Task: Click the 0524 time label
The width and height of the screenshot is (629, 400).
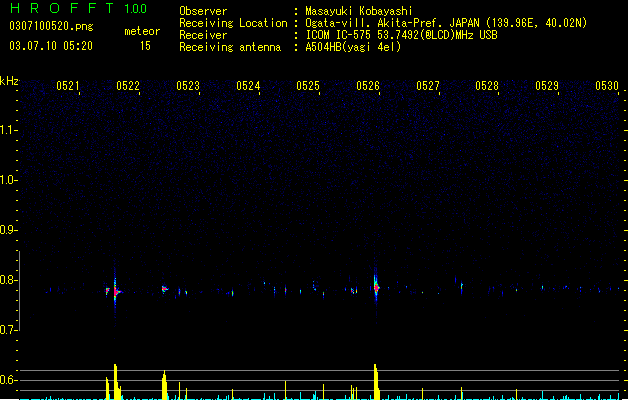Action: pos(248,85)
